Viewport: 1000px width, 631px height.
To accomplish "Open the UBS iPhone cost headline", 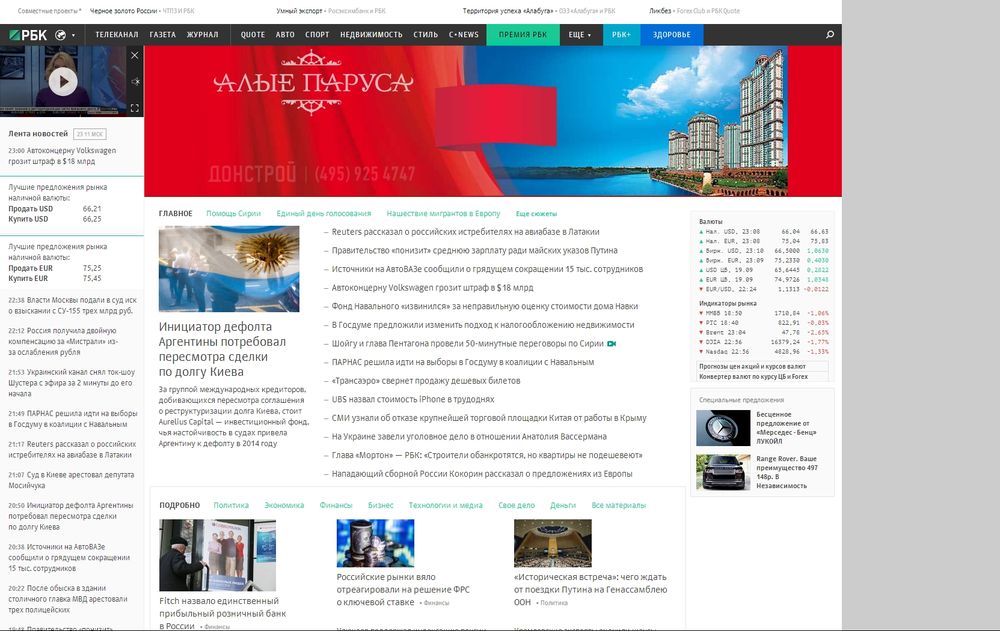I will pos(413,399).
